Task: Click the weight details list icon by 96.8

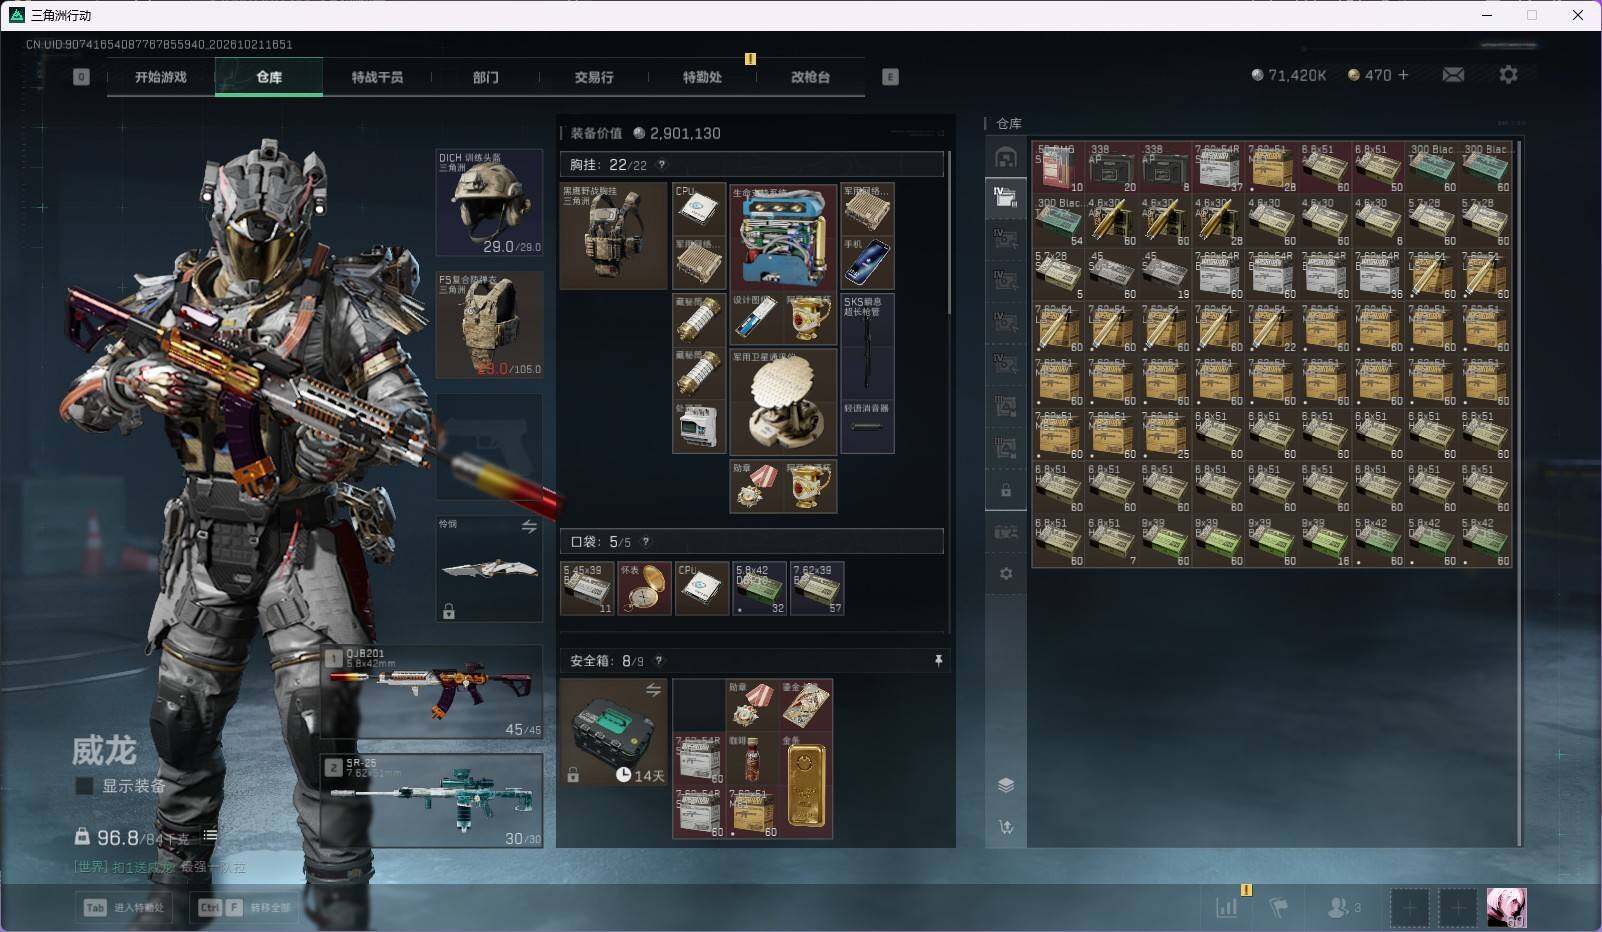Action: pyautogui.click(x=210, y=835)
